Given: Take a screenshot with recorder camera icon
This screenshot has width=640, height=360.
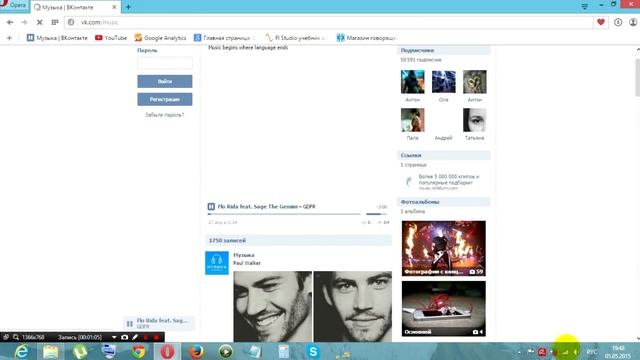Looking at the screenshot, I should [x=124, y=337].
